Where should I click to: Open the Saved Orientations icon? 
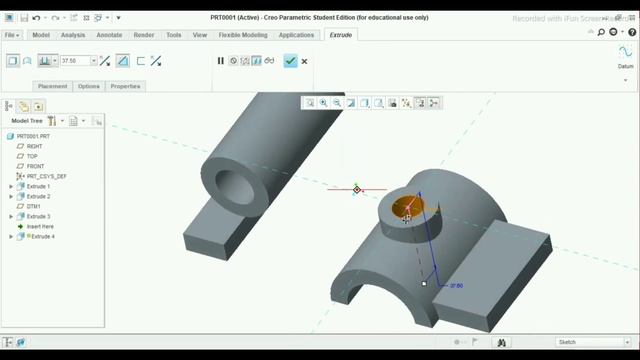tap(378, 103)
